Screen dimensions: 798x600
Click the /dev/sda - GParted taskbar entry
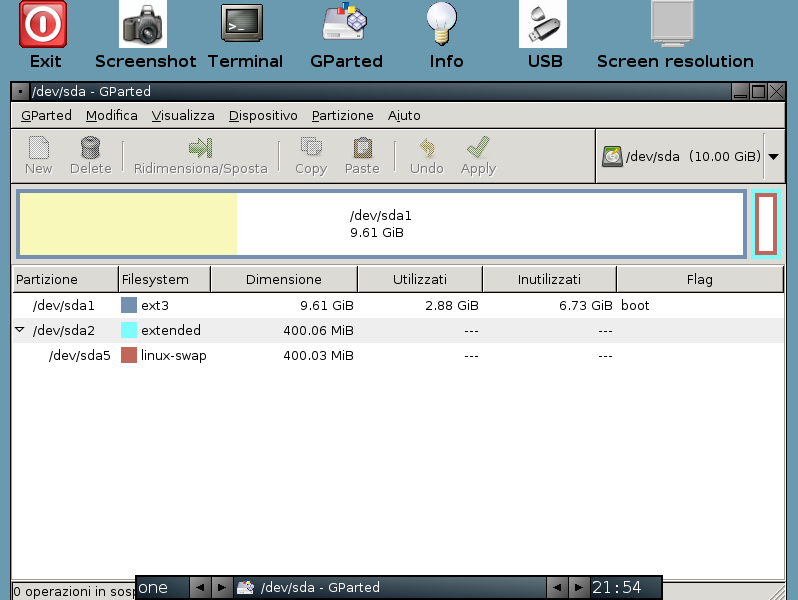tap(390, 588)
